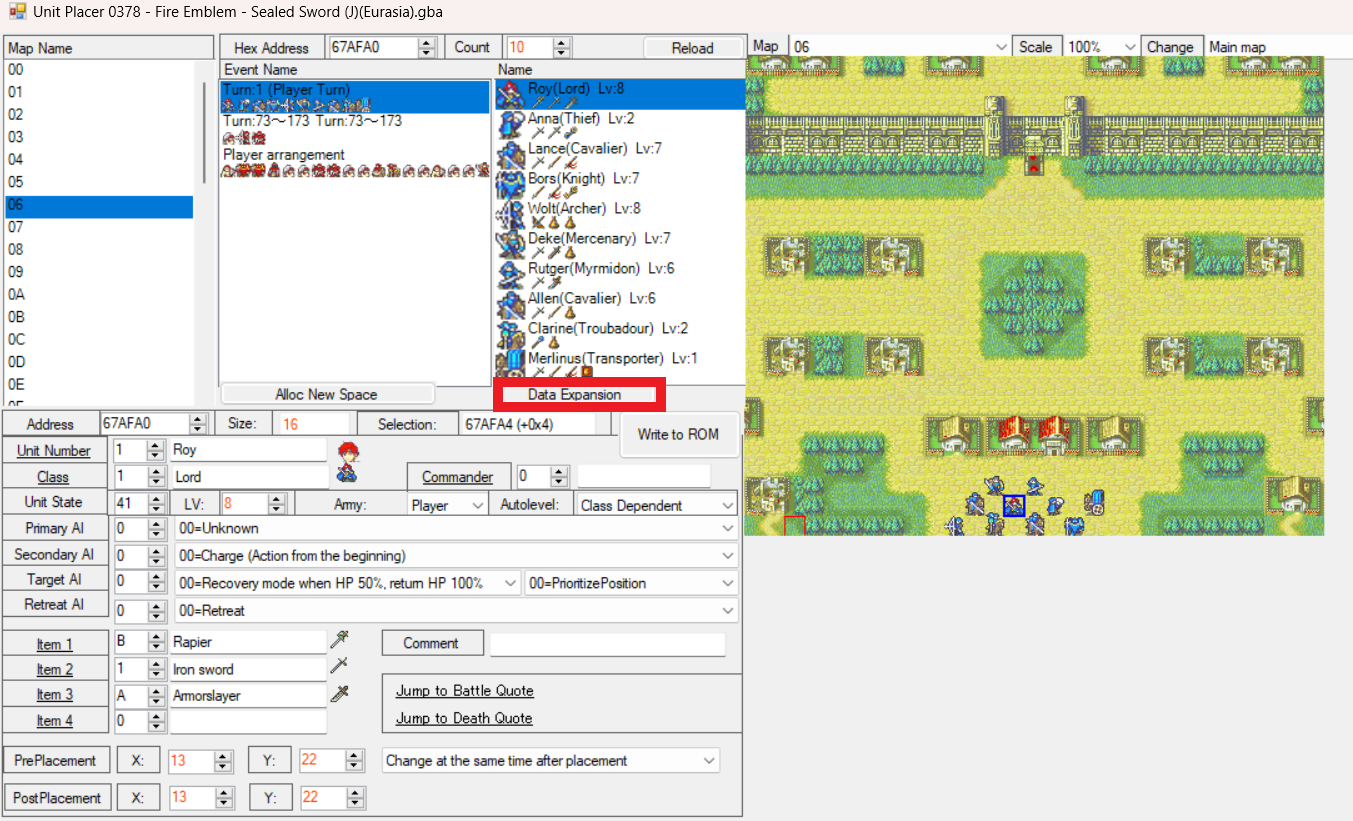Select Merlinus (Transporter) unit entry
The height and width of the screenshot is (821, 1353).
pos(596,358)
